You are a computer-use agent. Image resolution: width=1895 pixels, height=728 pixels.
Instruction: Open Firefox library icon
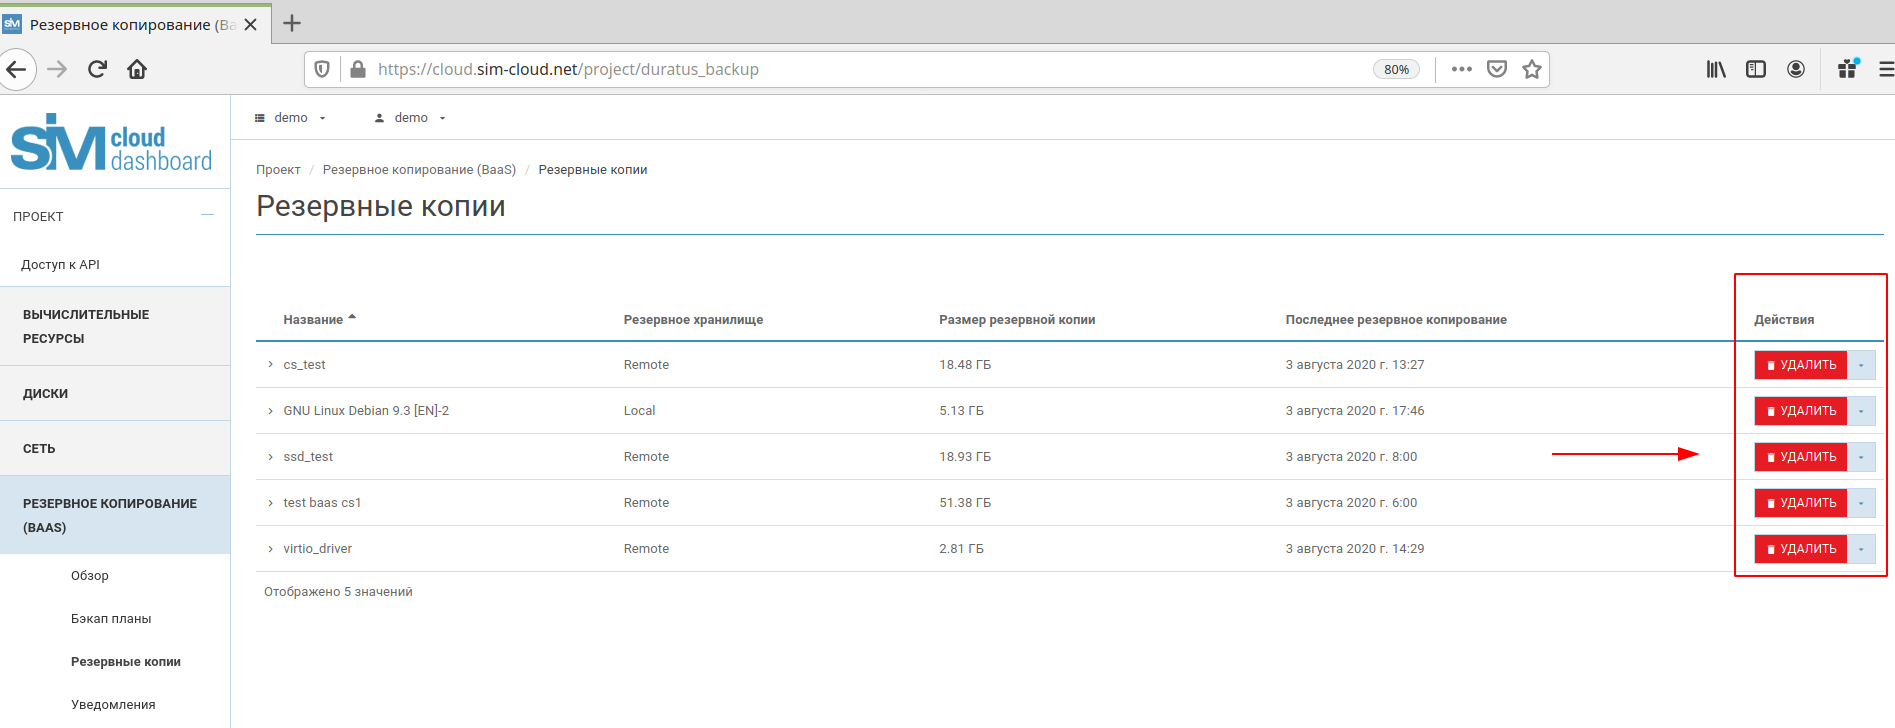click(1716, 69)
